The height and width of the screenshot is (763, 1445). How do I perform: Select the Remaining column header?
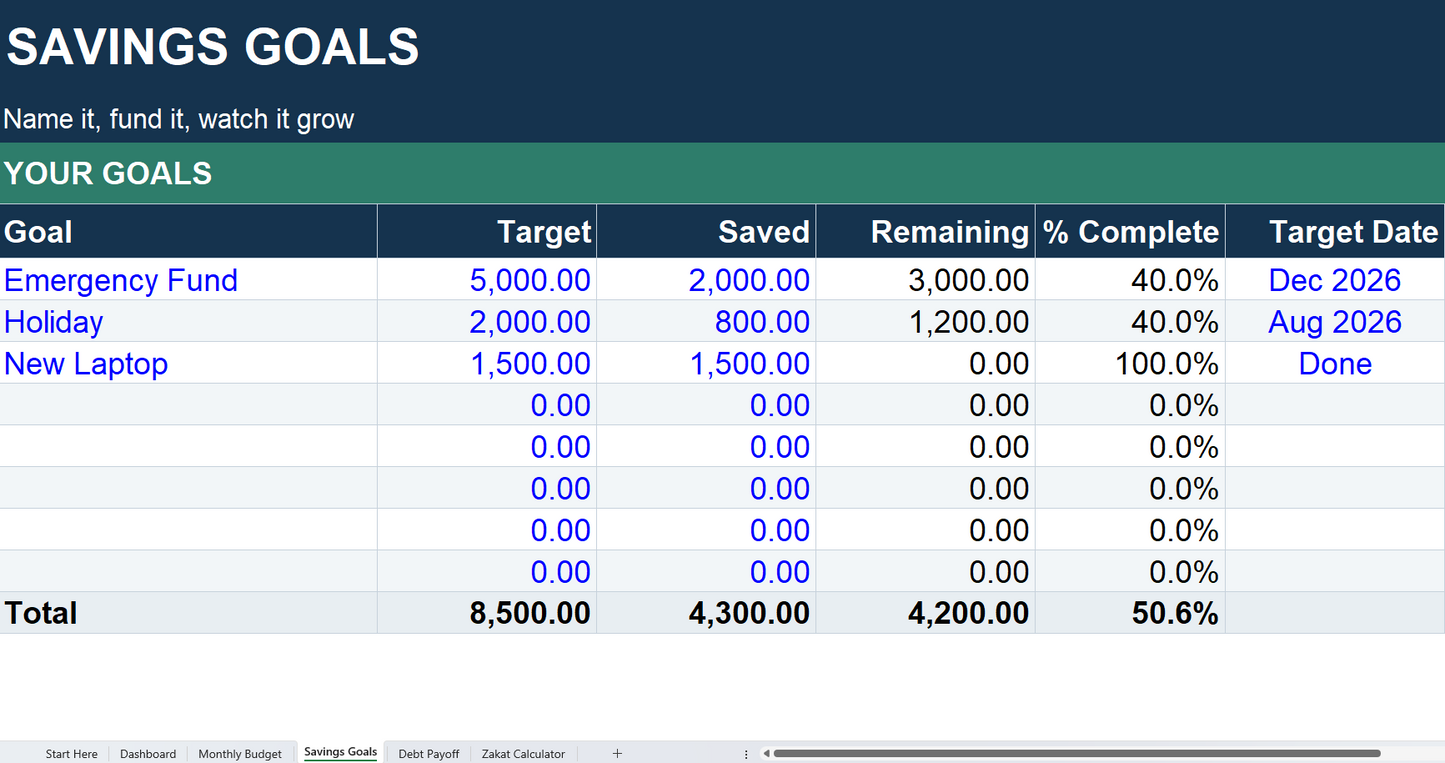pos(925,232)
